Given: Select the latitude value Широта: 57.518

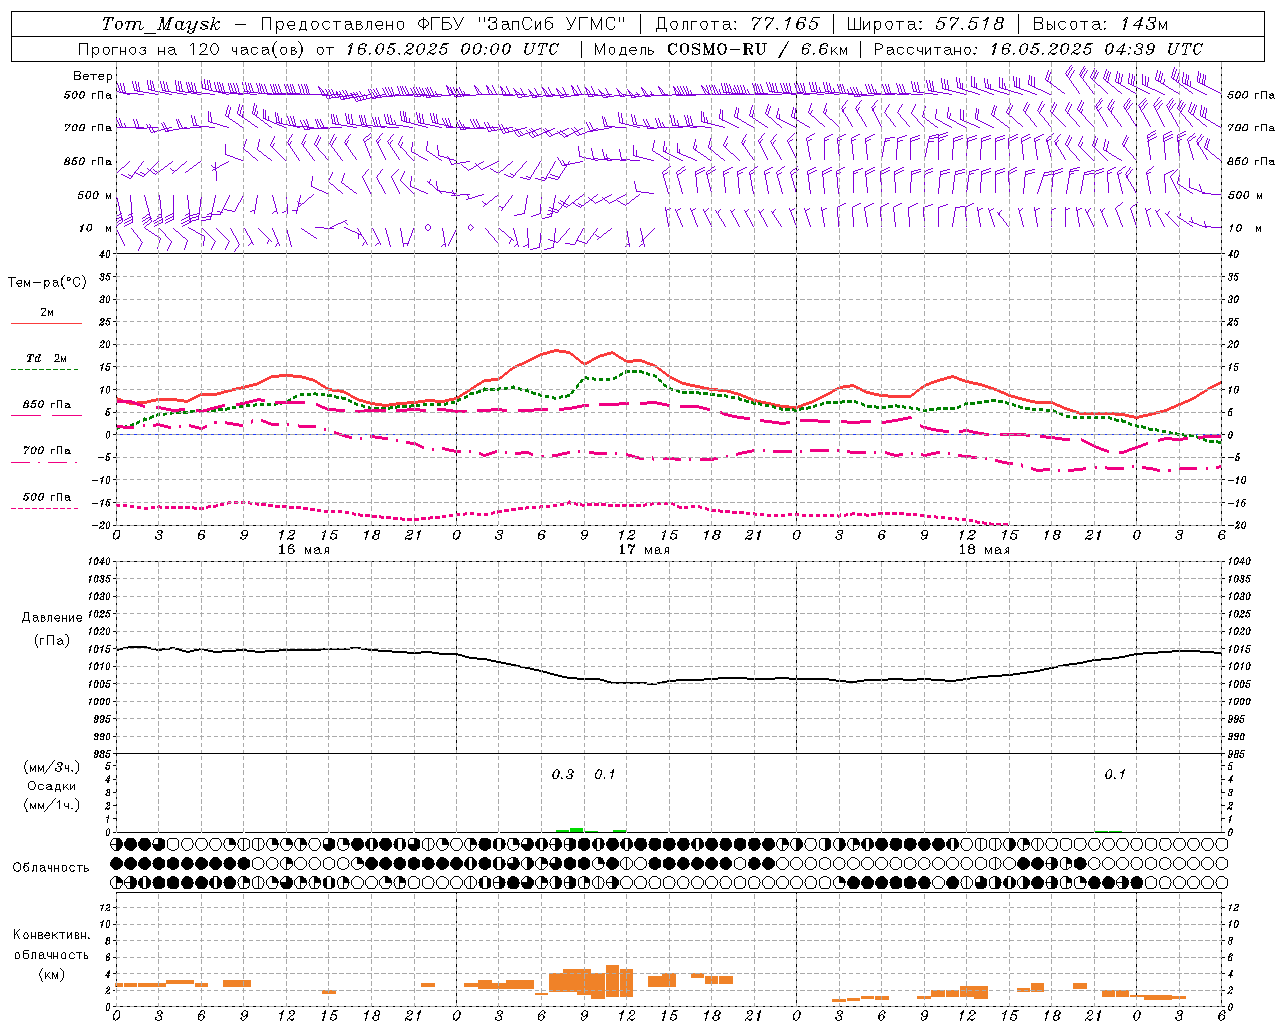Looking at the screenshot, I should 925,24.
